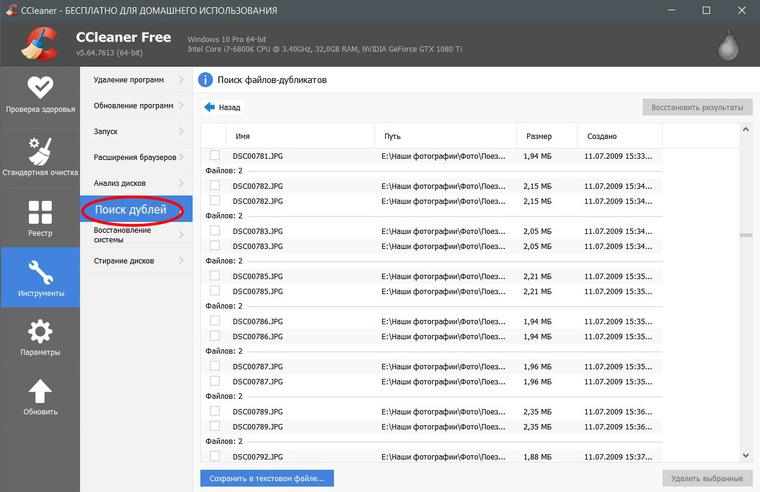
Task: Go back with Назад button
Action: [x=222, y=107]
